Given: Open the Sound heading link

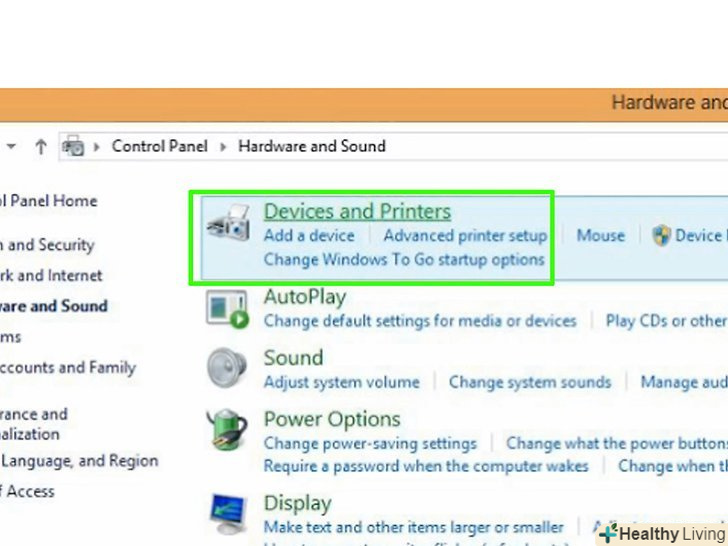Looking at the screenshot, I should point(293,358).
